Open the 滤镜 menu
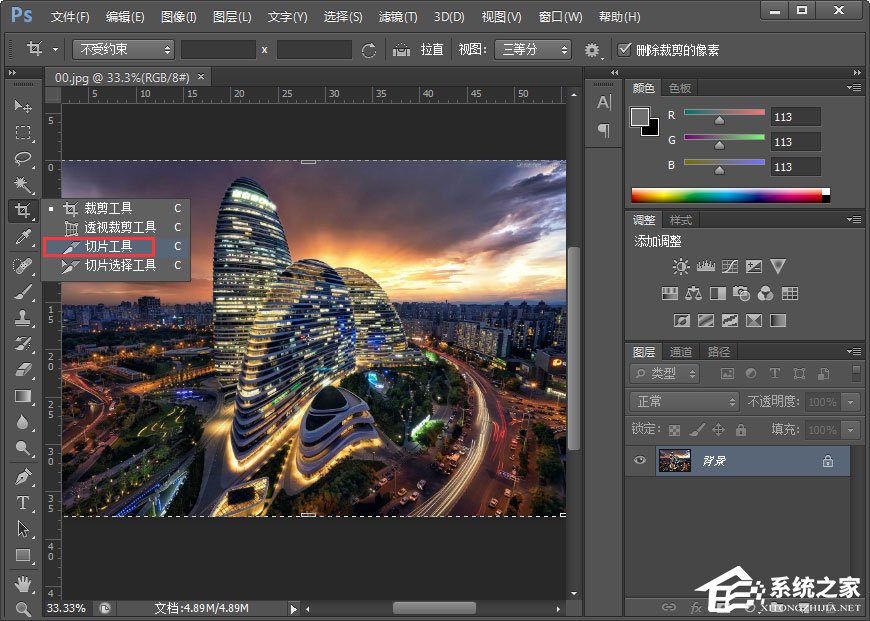870x621 pixels. [396, 16]
